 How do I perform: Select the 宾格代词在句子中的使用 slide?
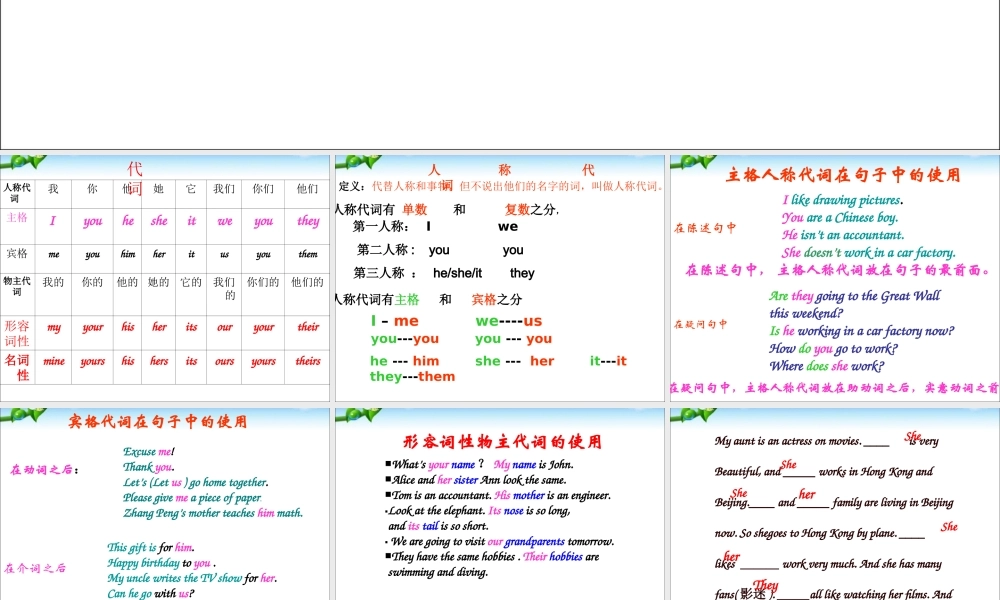[165, 504]
